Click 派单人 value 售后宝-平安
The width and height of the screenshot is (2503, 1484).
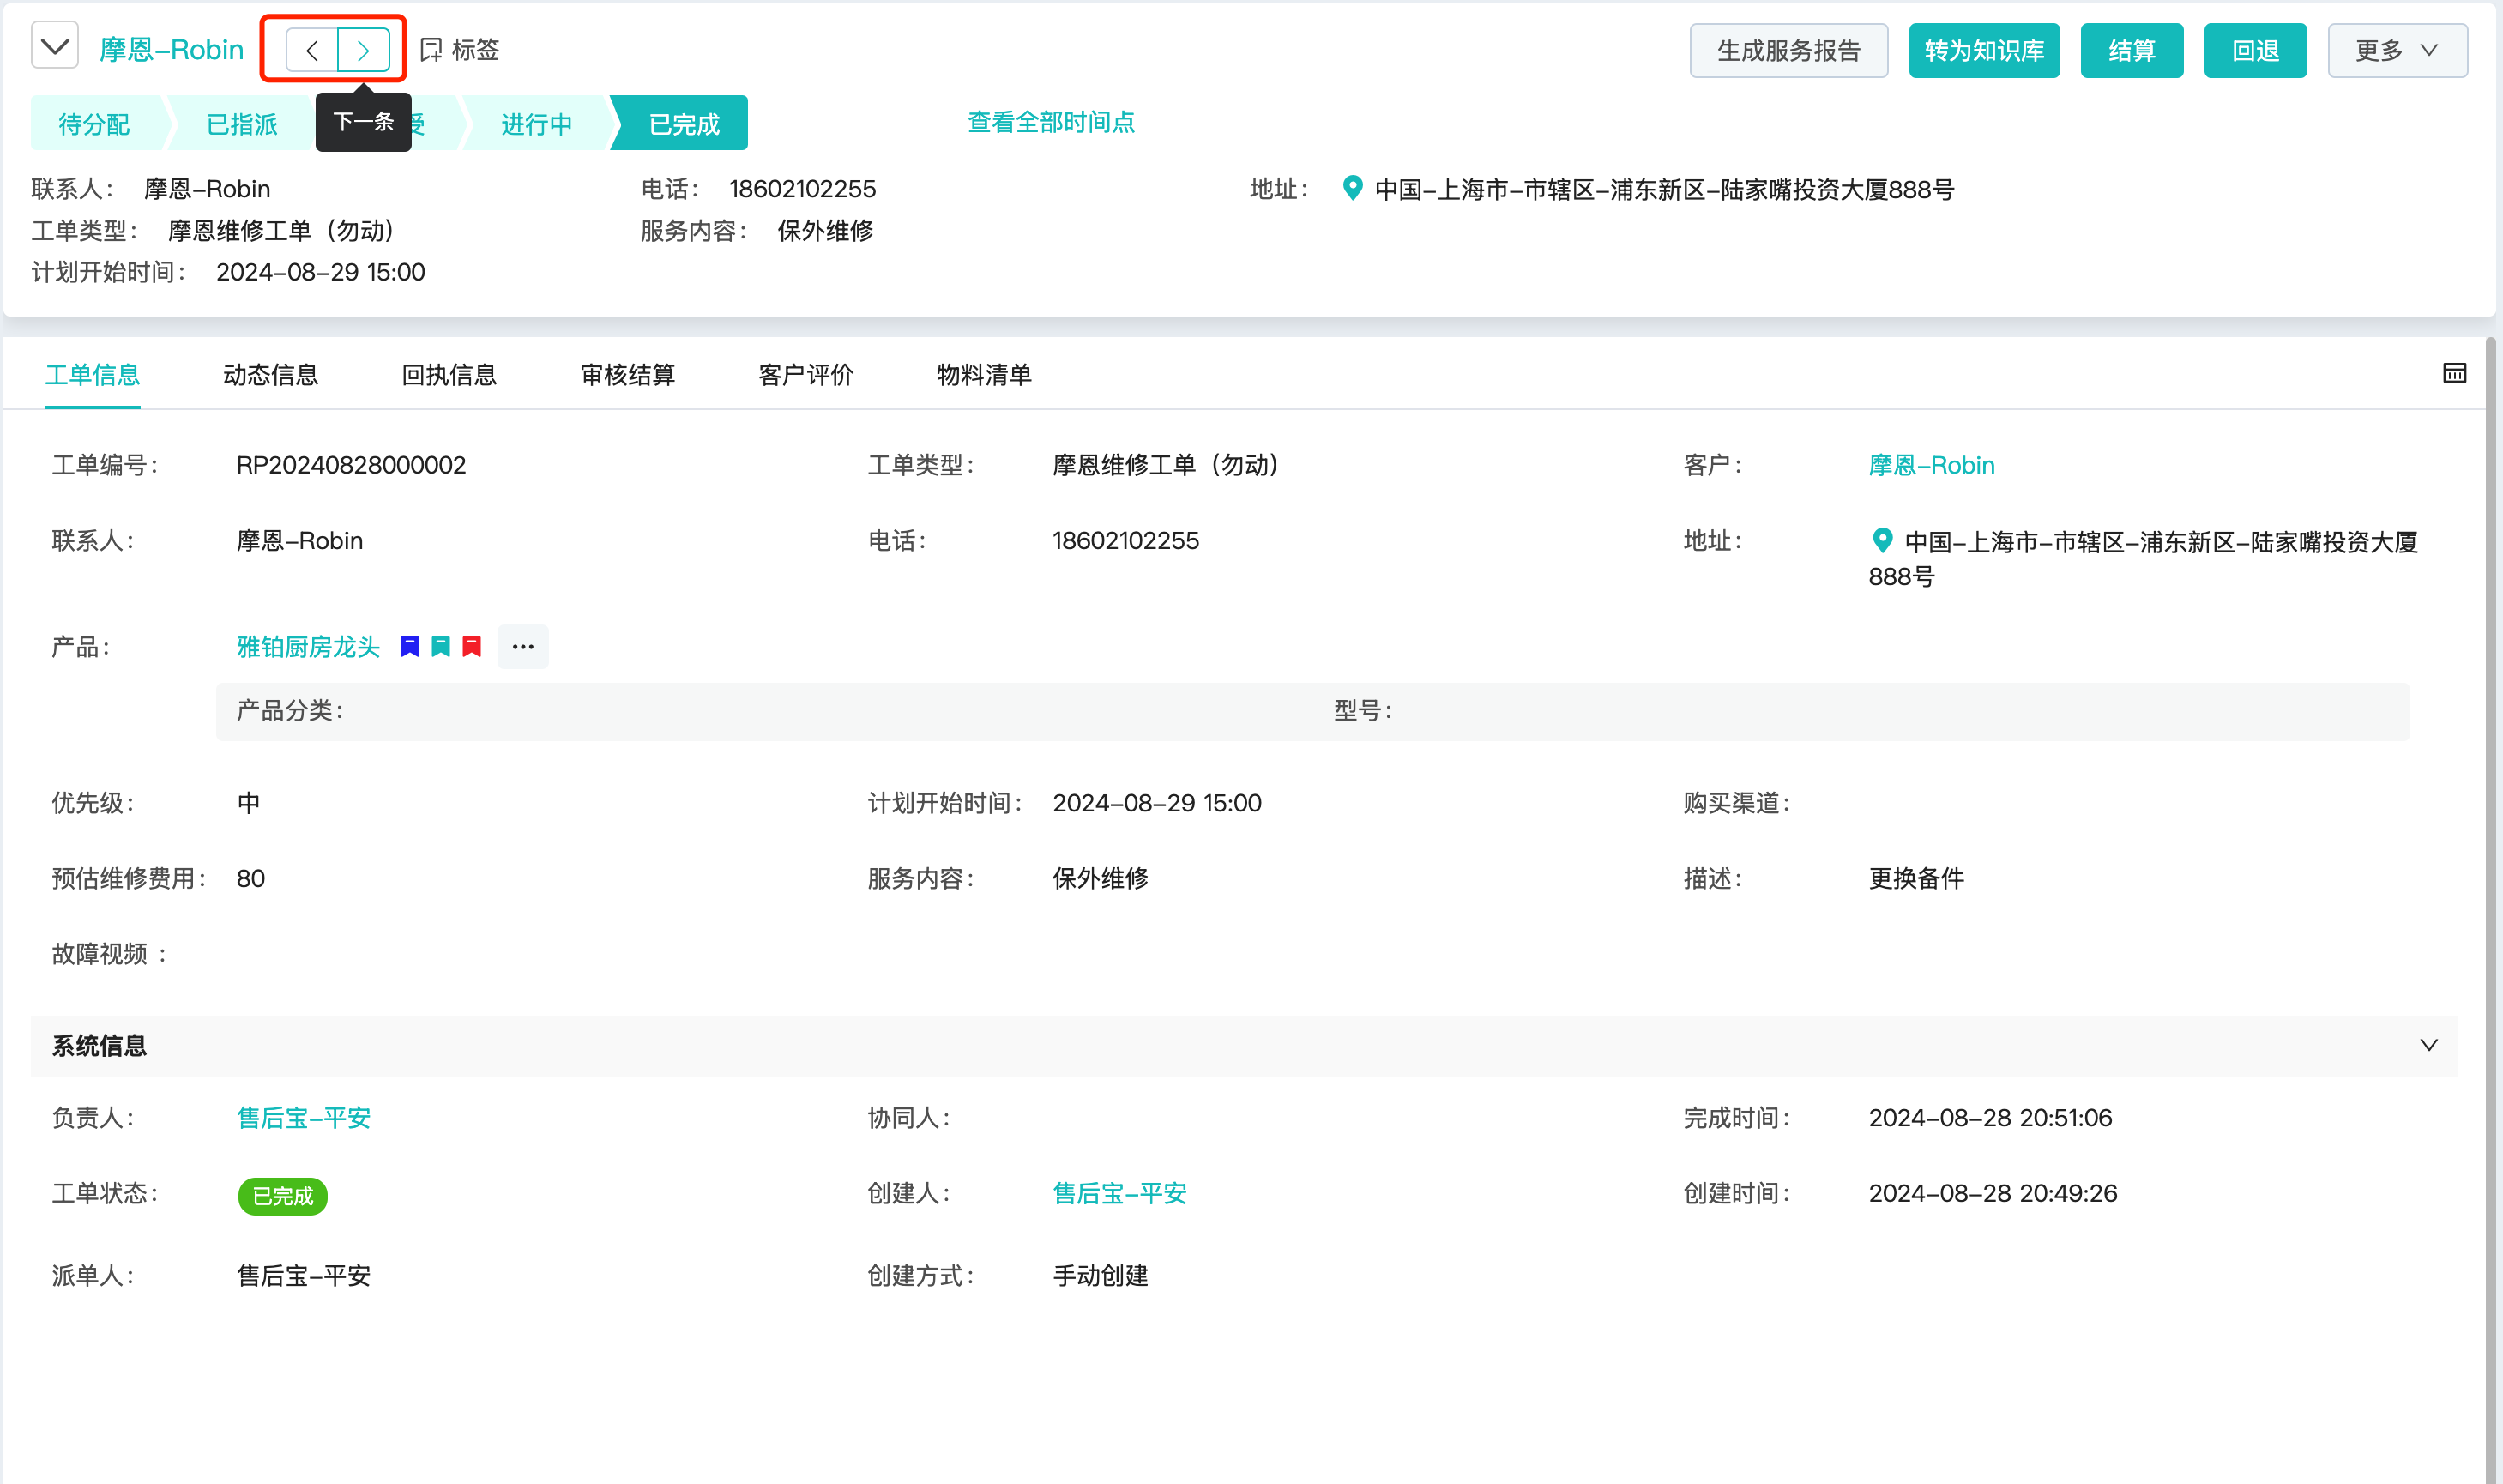tap(304, 1276)
